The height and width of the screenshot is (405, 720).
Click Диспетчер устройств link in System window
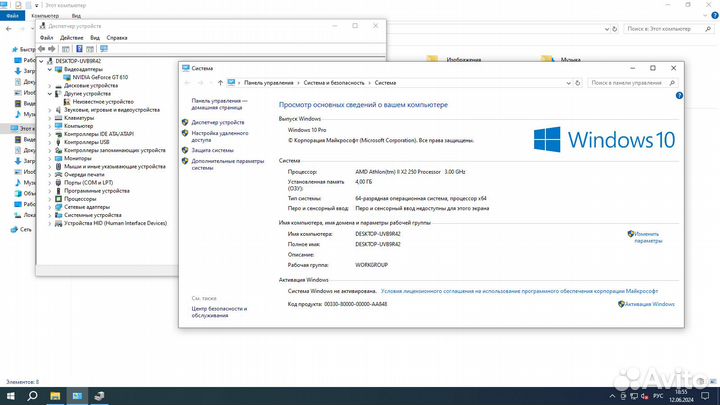[218, 123]
